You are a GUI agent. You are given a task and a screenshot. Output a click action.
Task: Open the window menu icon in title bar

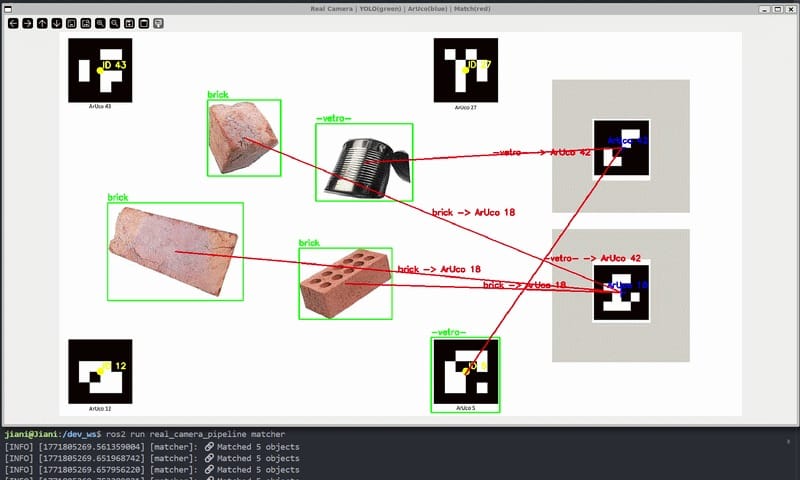point(10,8)
